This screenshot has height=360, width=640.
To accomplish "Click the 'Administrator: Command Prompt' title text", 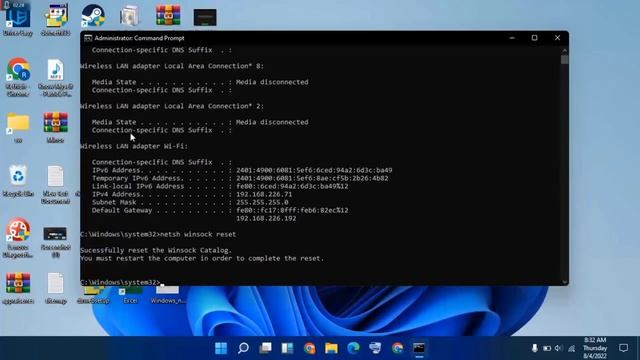I will tap(139, 38).
